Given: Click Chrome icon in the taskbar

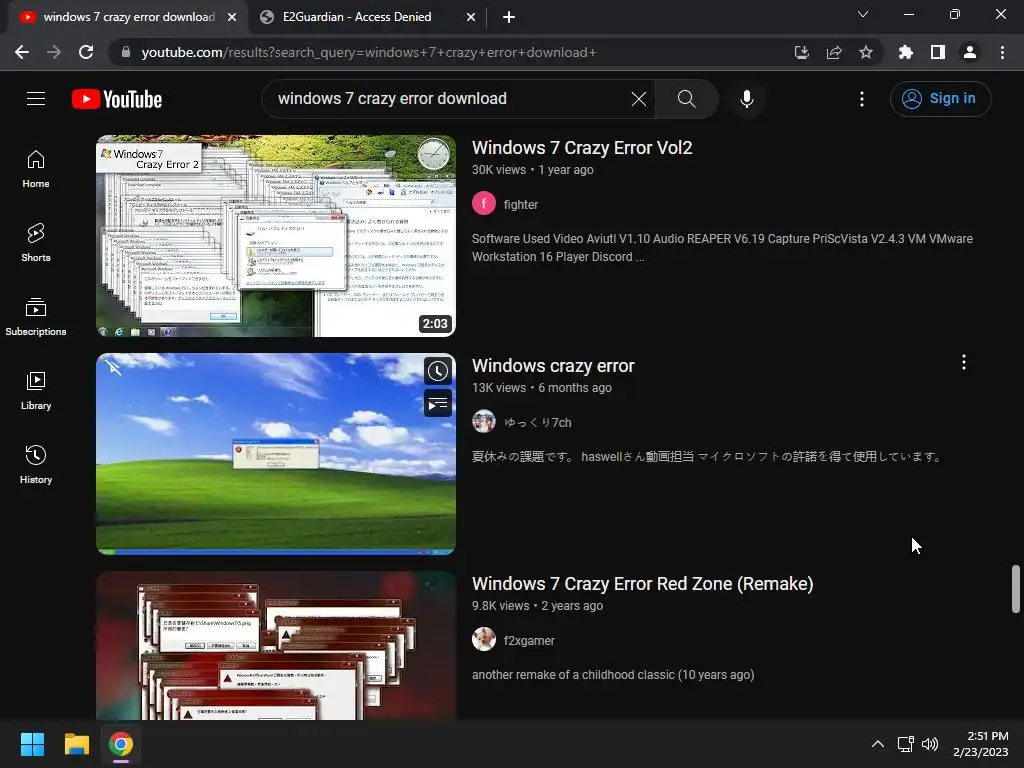Looking at the screenshot, I should 121,744.
